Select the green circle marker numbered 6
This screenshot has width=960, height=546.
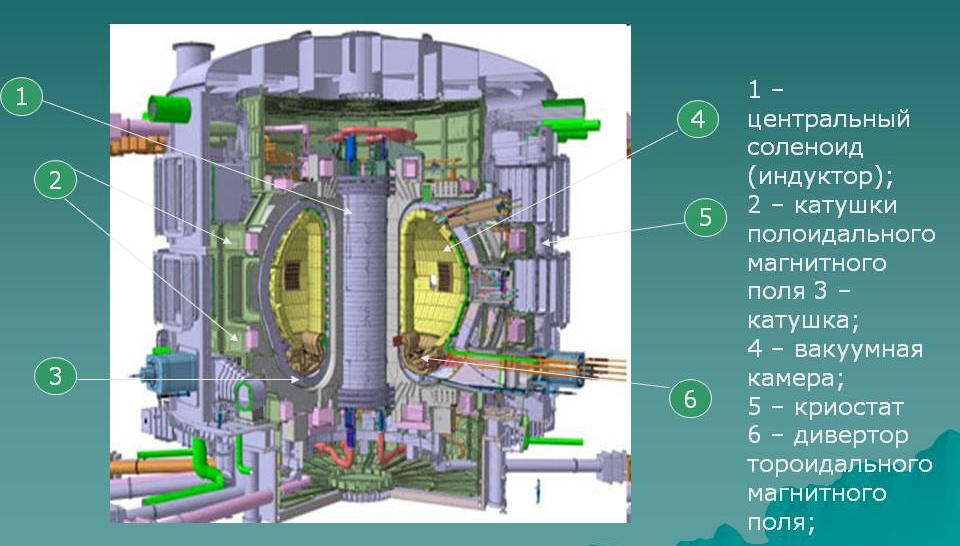pos(689,398)
